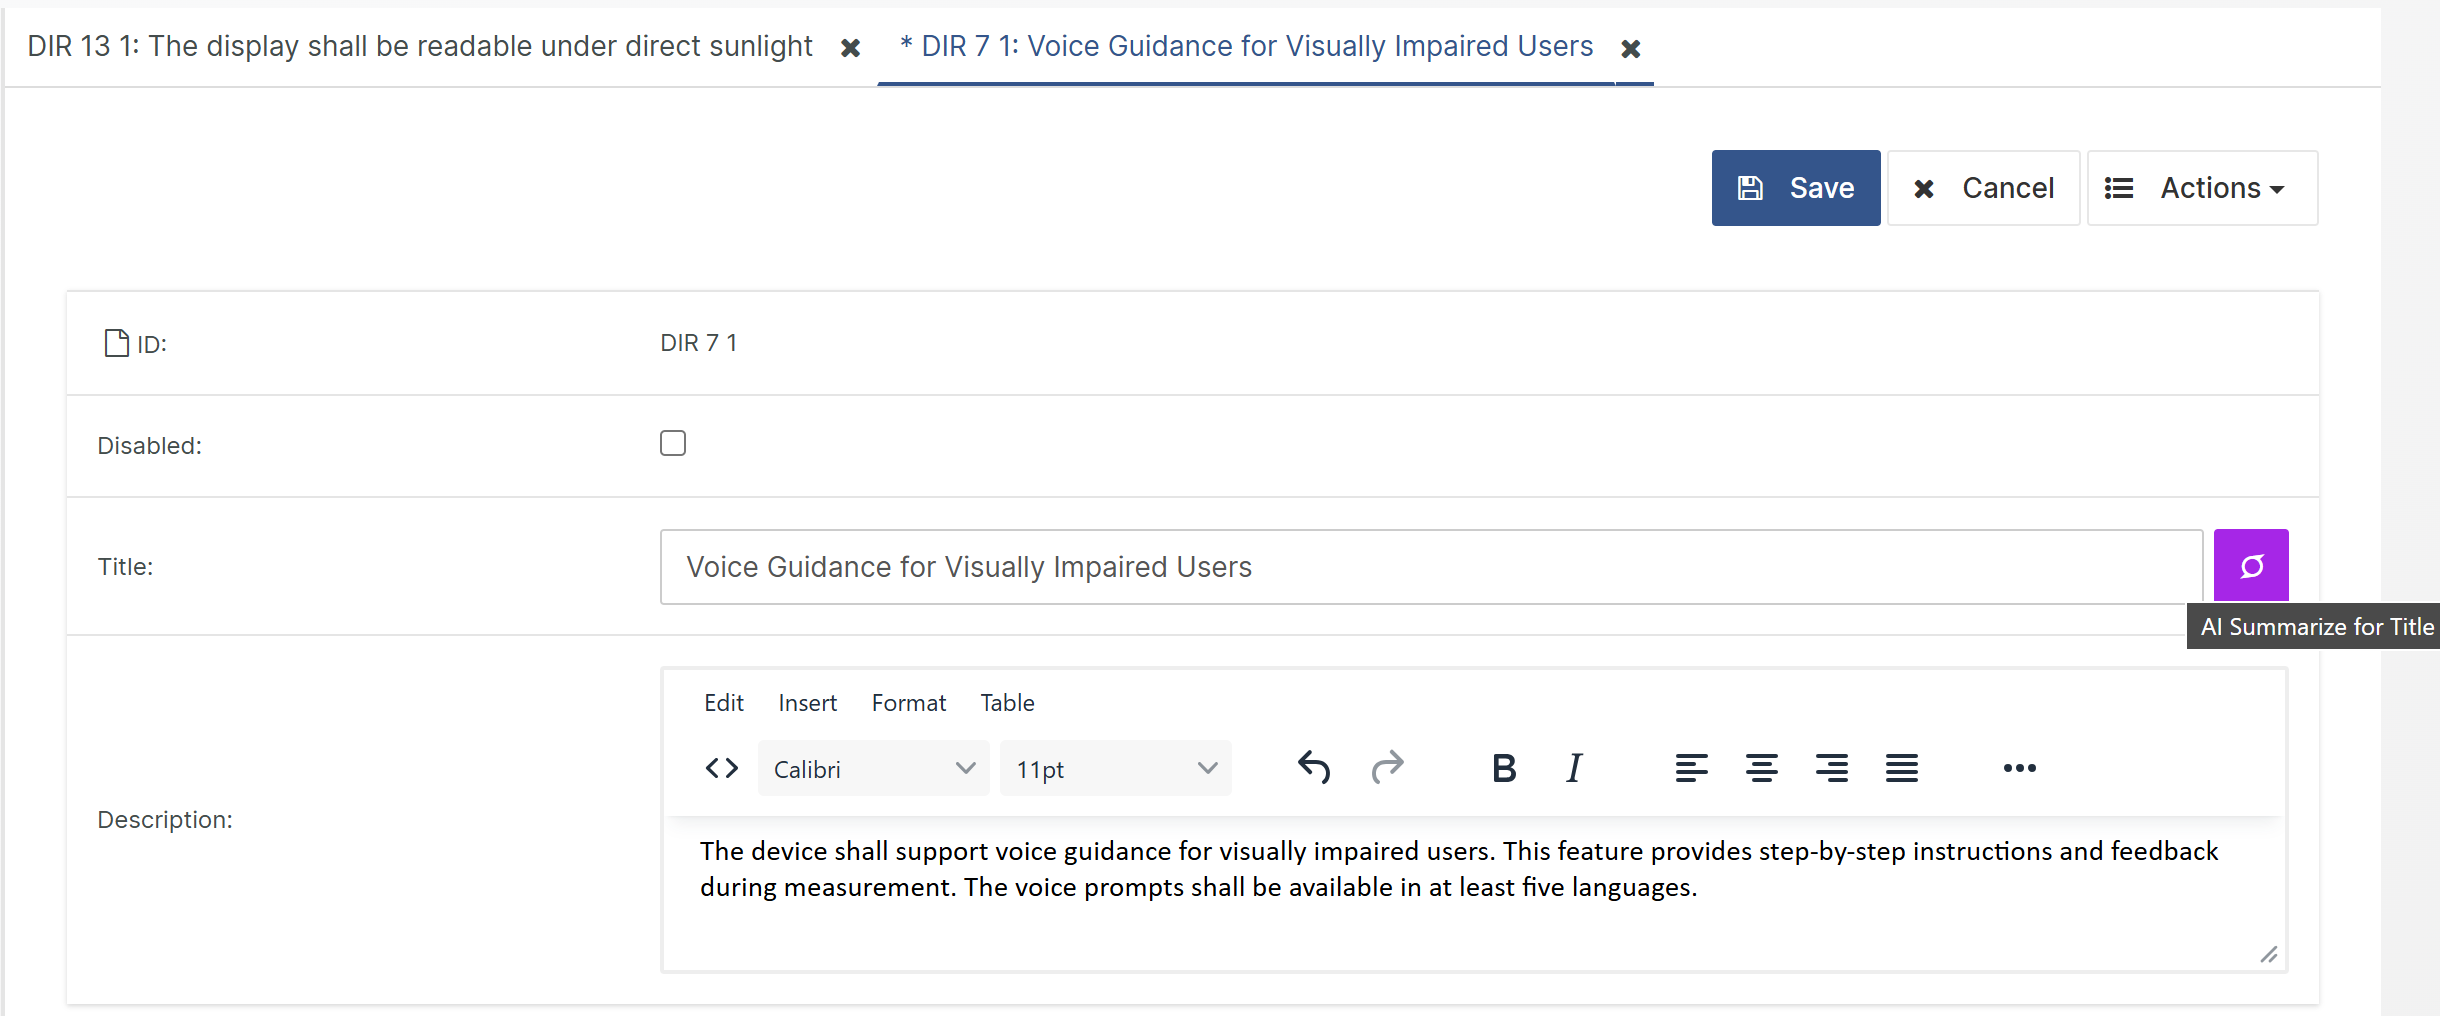Check the Disabled checkbox
Image resolution: width=2440 pixels, height=1016 pixels.
point(673,443)
